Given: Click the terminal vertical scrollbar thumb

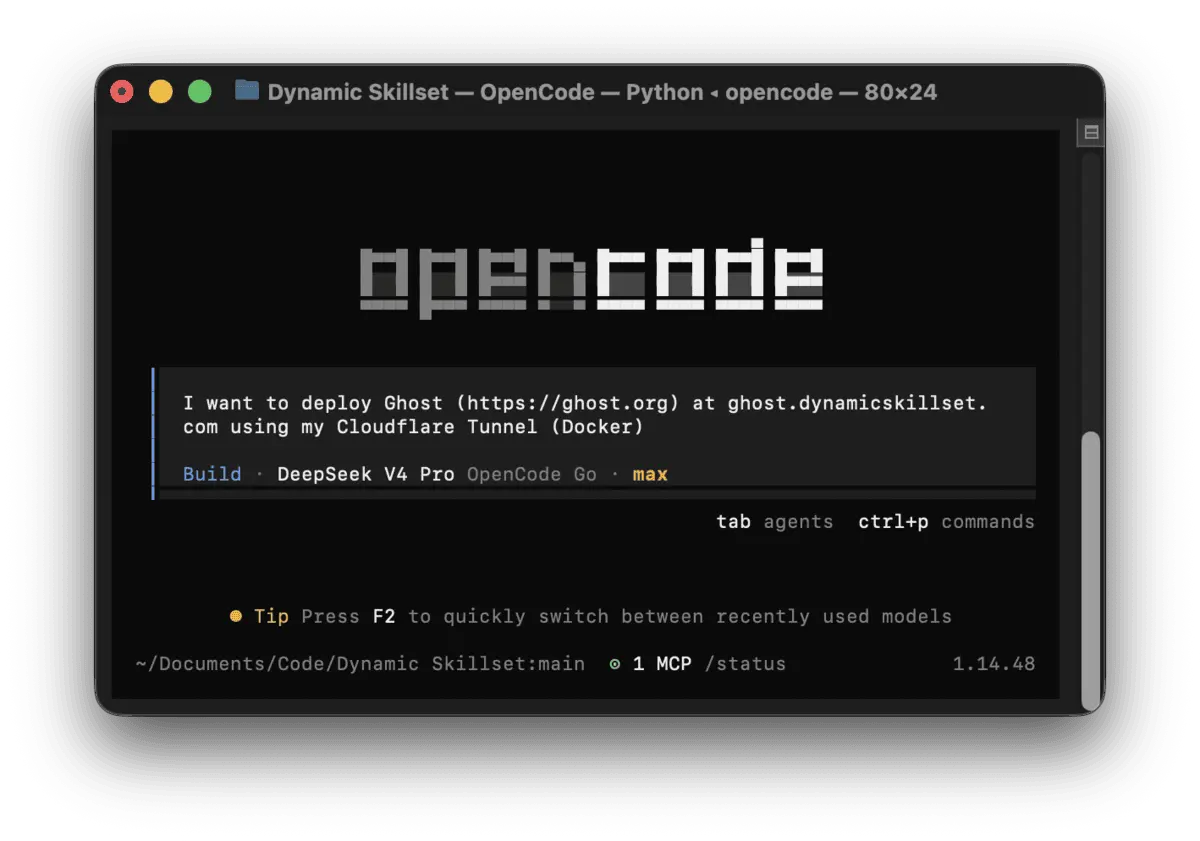Looking at the screenshot, I should tap(1091, 570).
